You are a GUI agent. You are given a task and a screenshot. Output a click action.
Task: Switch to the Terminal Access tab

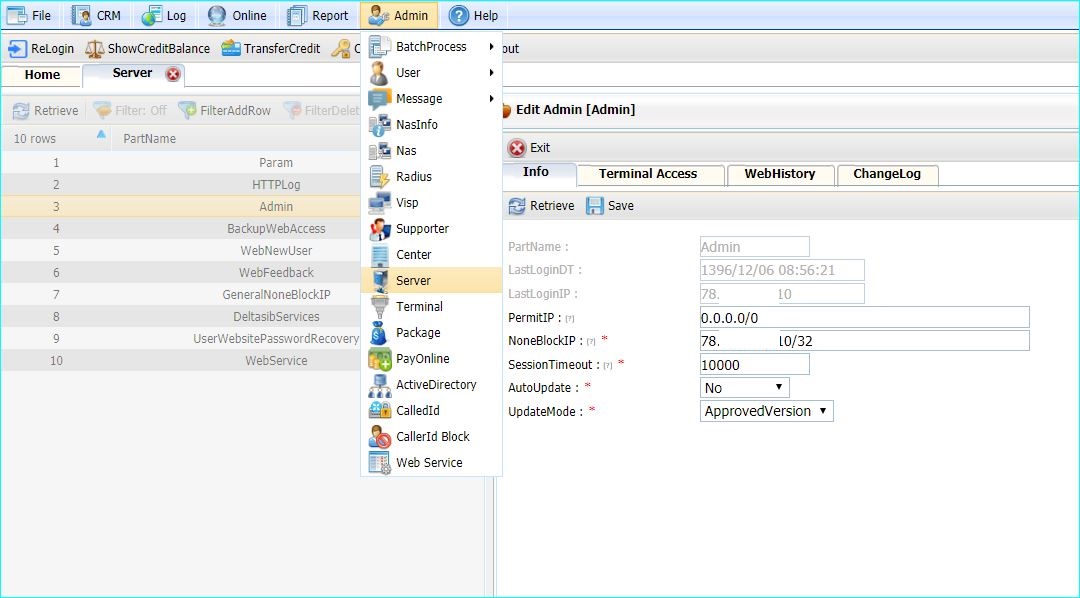[x=647, y=174]
